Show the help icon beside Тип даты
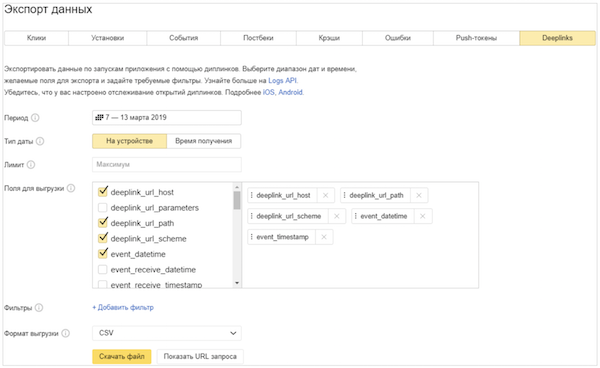The height and width of the screenshot is (368, 600). tap(40, 141)
